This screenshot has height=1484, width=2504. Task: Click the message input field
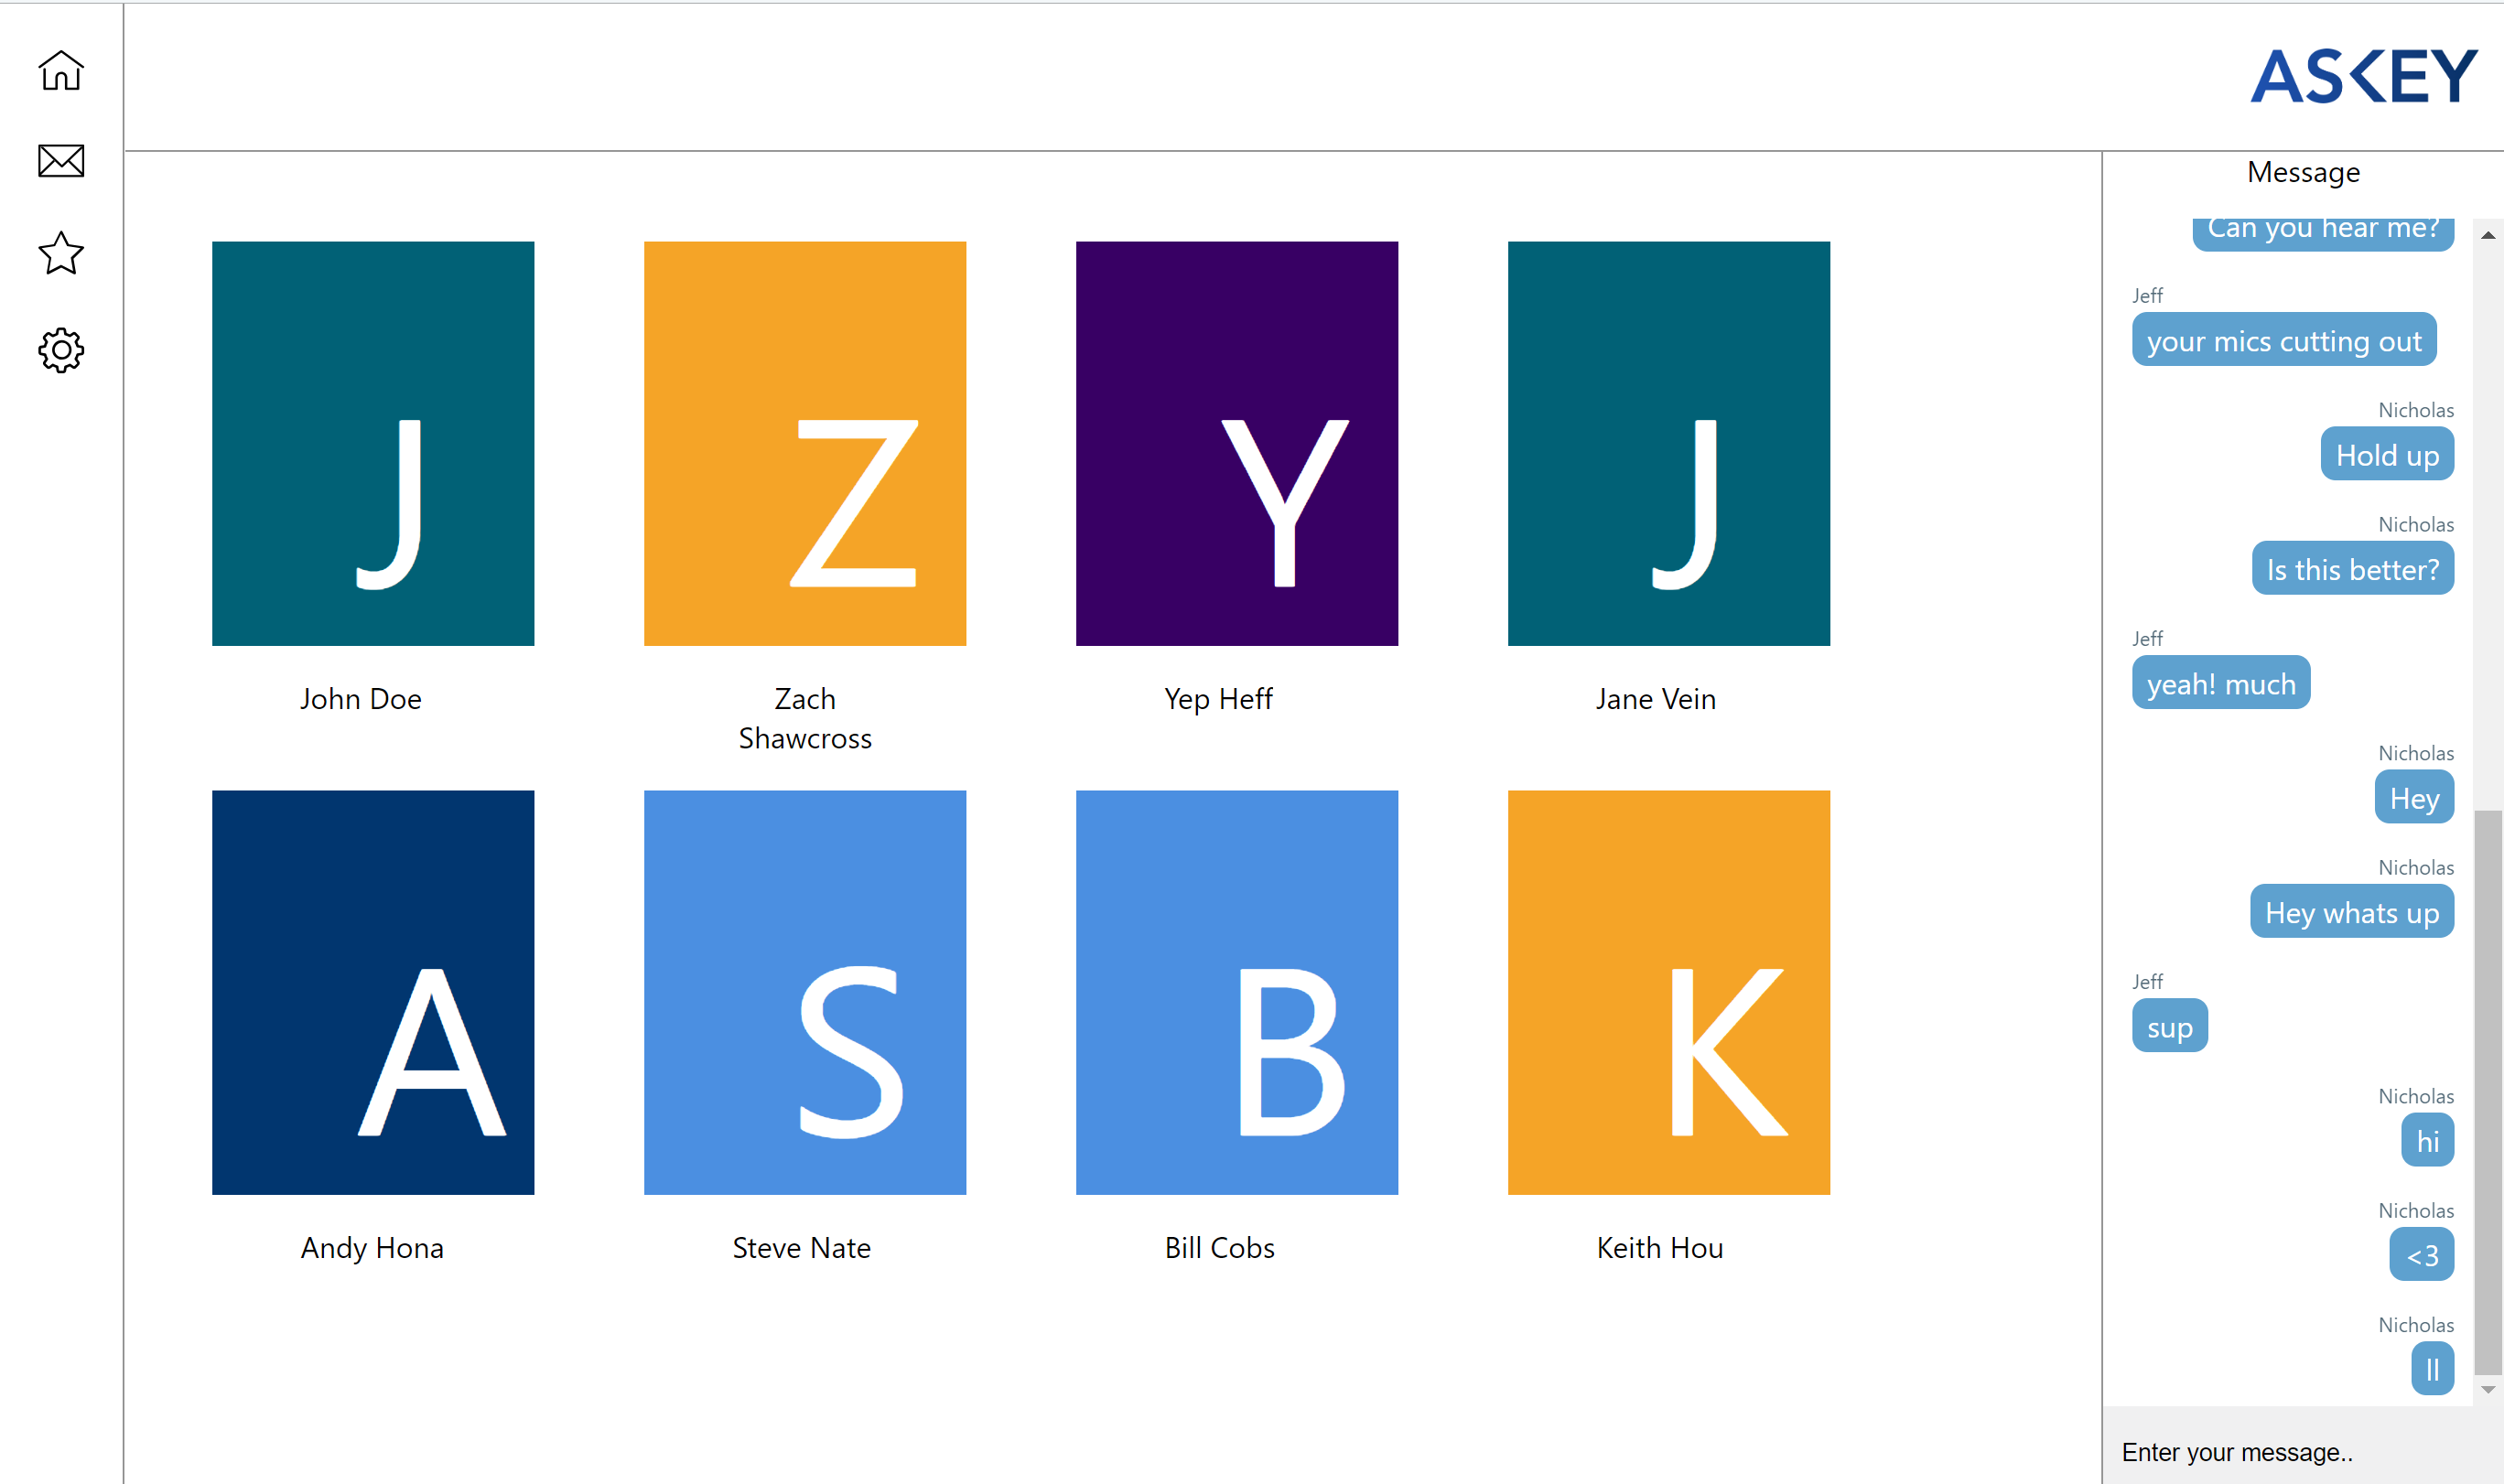click(x=2290, y=1451)
